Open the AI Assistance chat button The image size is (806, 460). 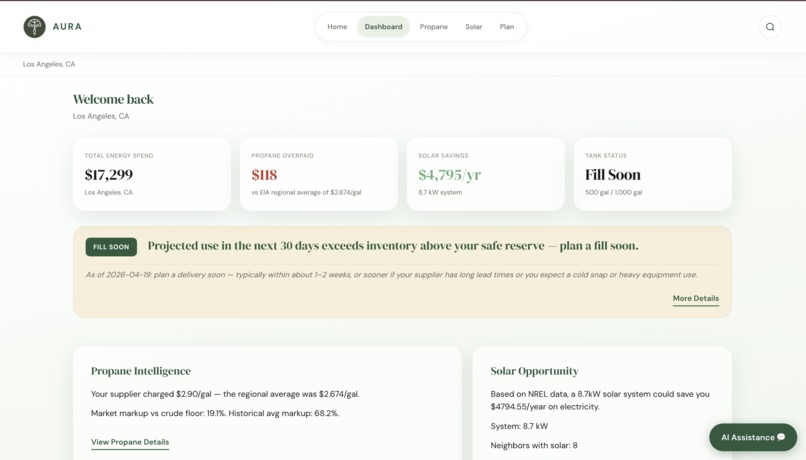tap(753, 437)
